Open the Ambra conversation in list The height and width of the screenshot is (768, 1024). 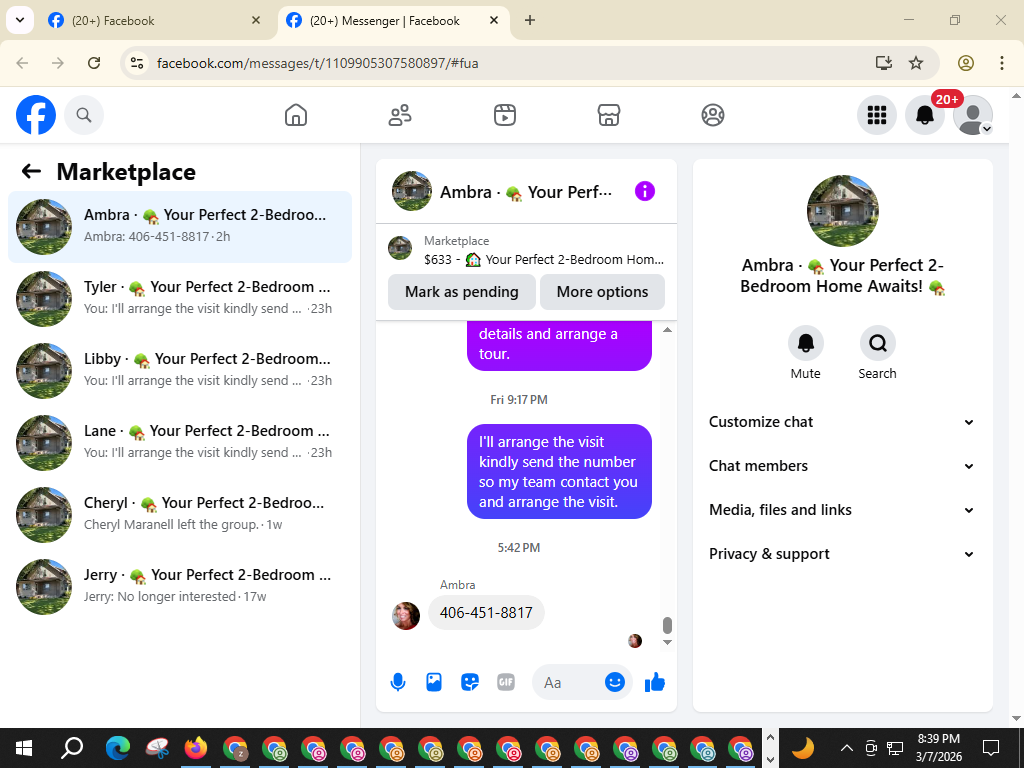click(x=180, y=227)
